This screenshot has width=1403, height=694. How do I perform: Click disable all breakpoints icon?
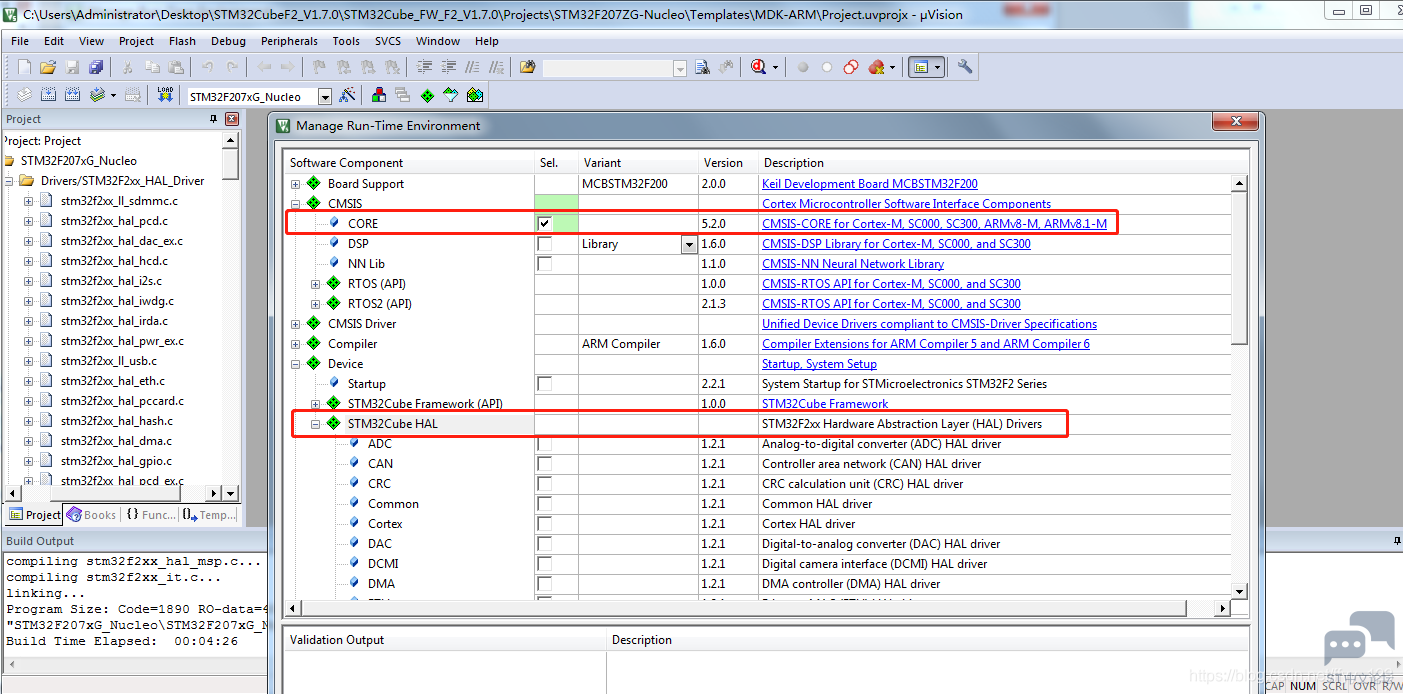pyautogui.click(x=851, y=67)
